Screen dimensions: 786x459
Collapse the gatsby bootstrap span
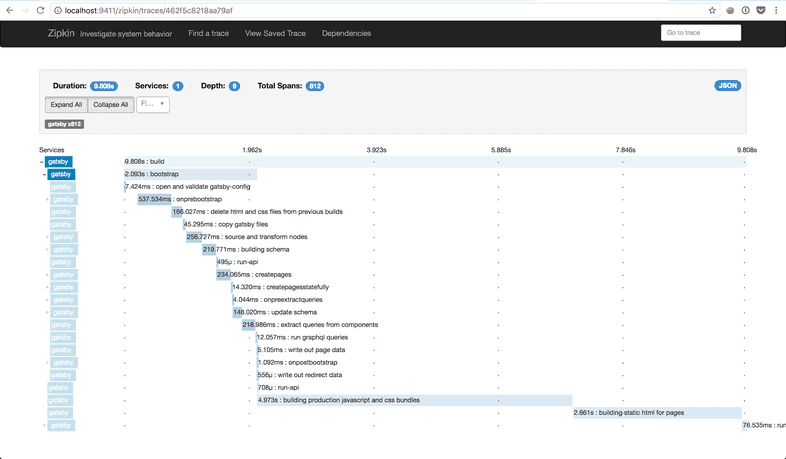point(44,174)
